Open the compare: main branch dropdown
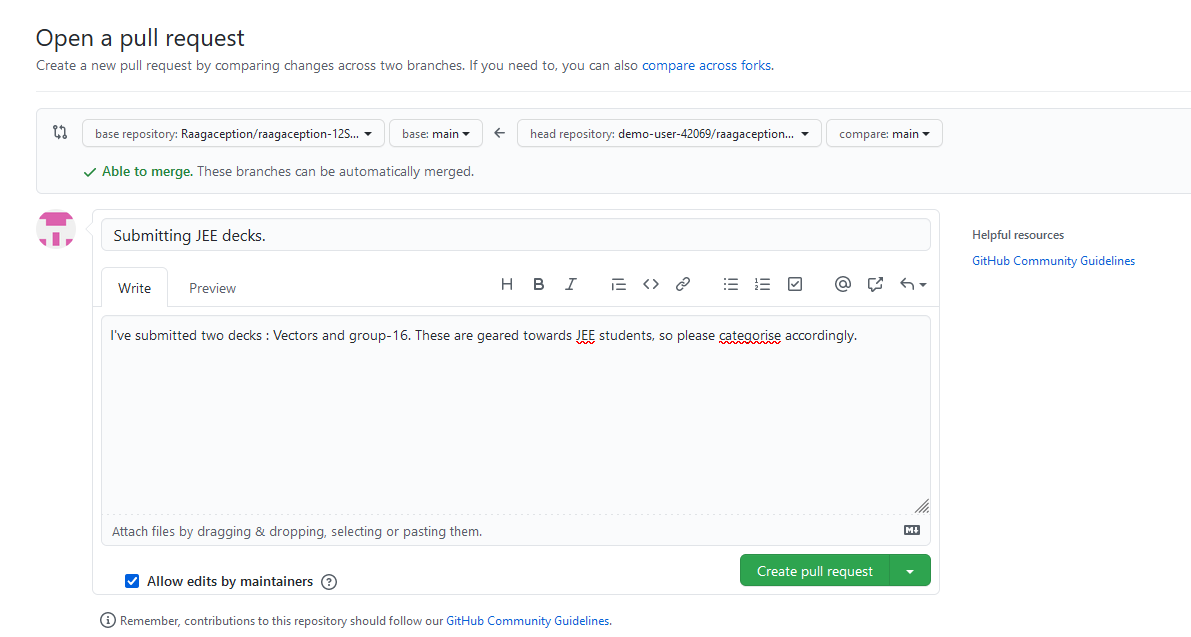Screen dimensions: 1191x637 click(x=884, y=134)
